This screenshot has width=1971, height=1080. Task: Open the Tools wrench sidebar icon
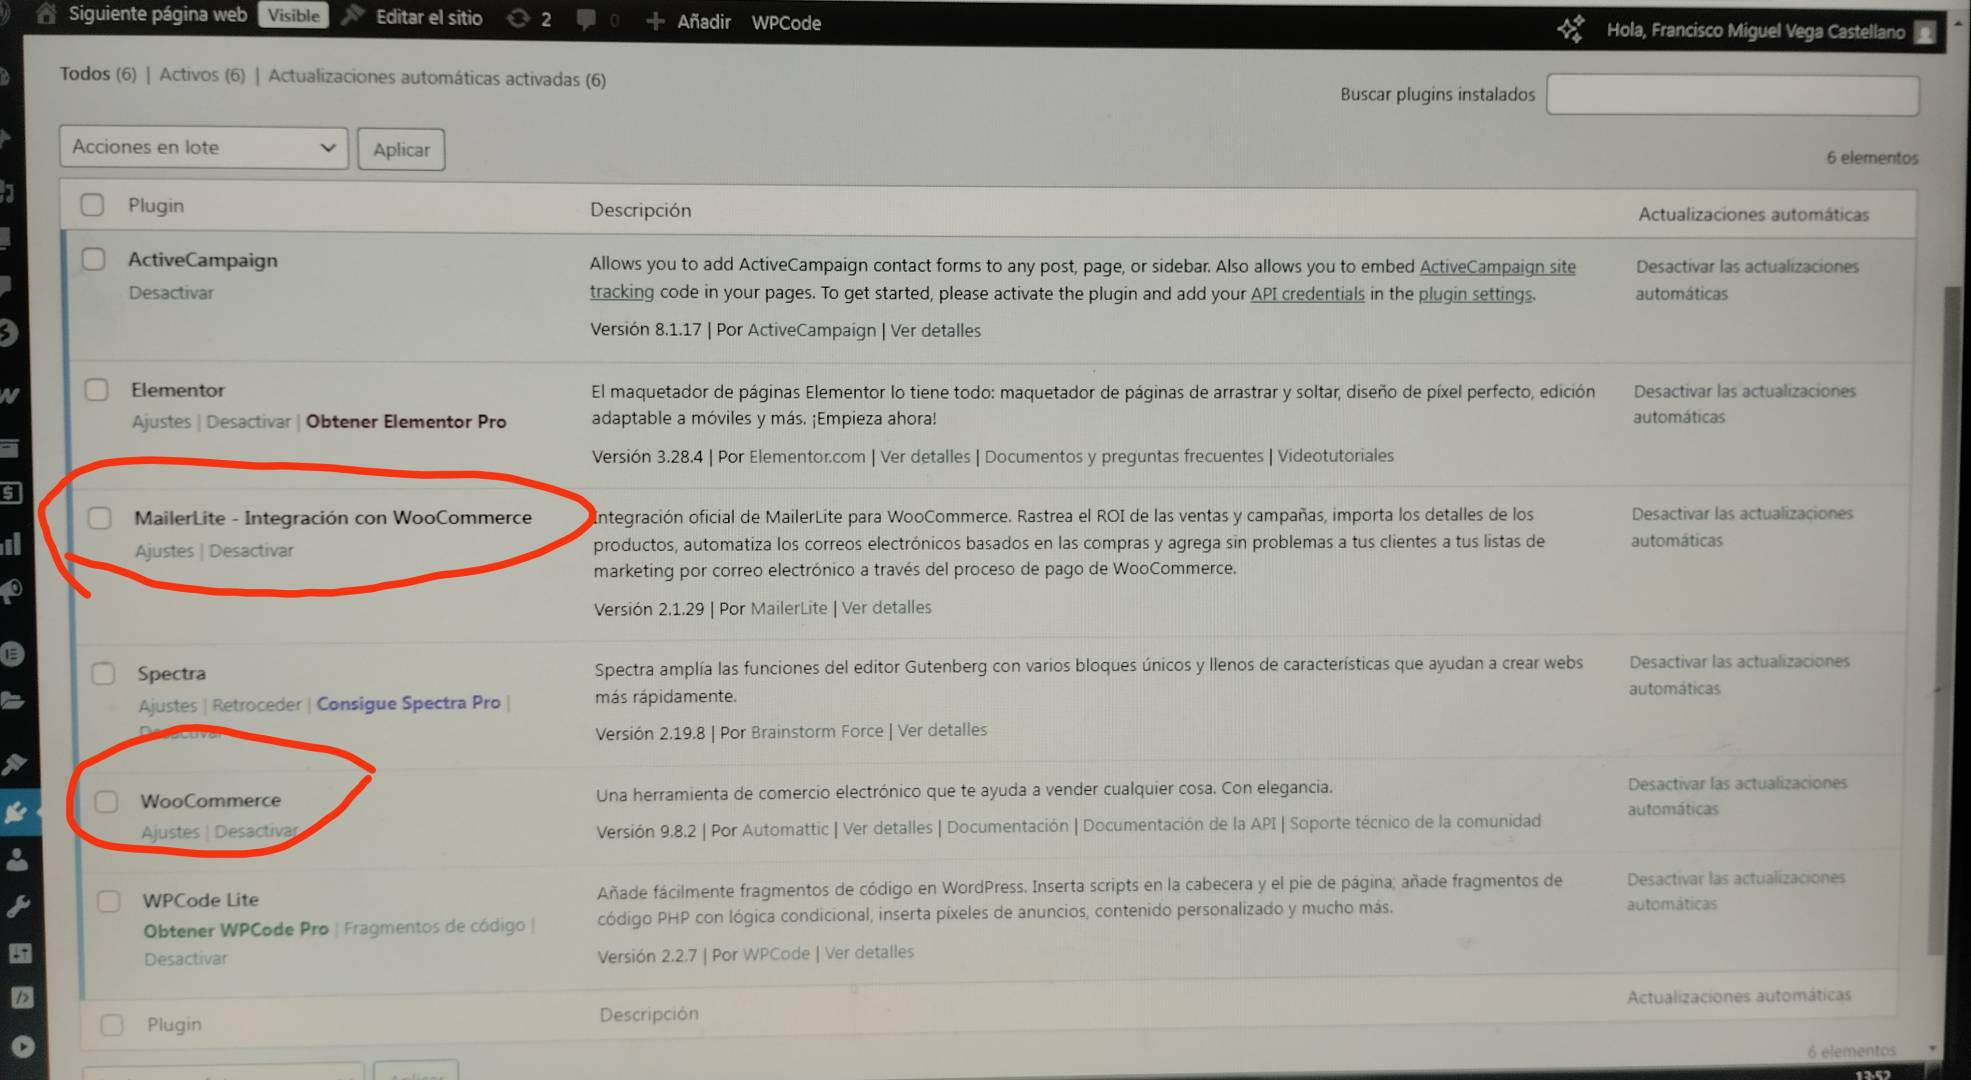pyautogui.click(x=18, y=906)
